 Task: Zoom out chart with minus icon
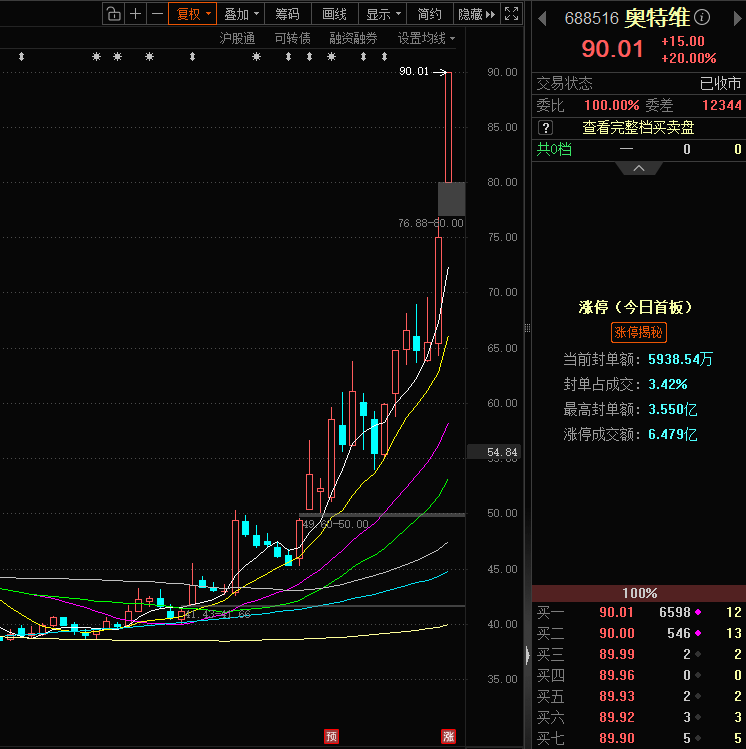click(x=157, y=14)
